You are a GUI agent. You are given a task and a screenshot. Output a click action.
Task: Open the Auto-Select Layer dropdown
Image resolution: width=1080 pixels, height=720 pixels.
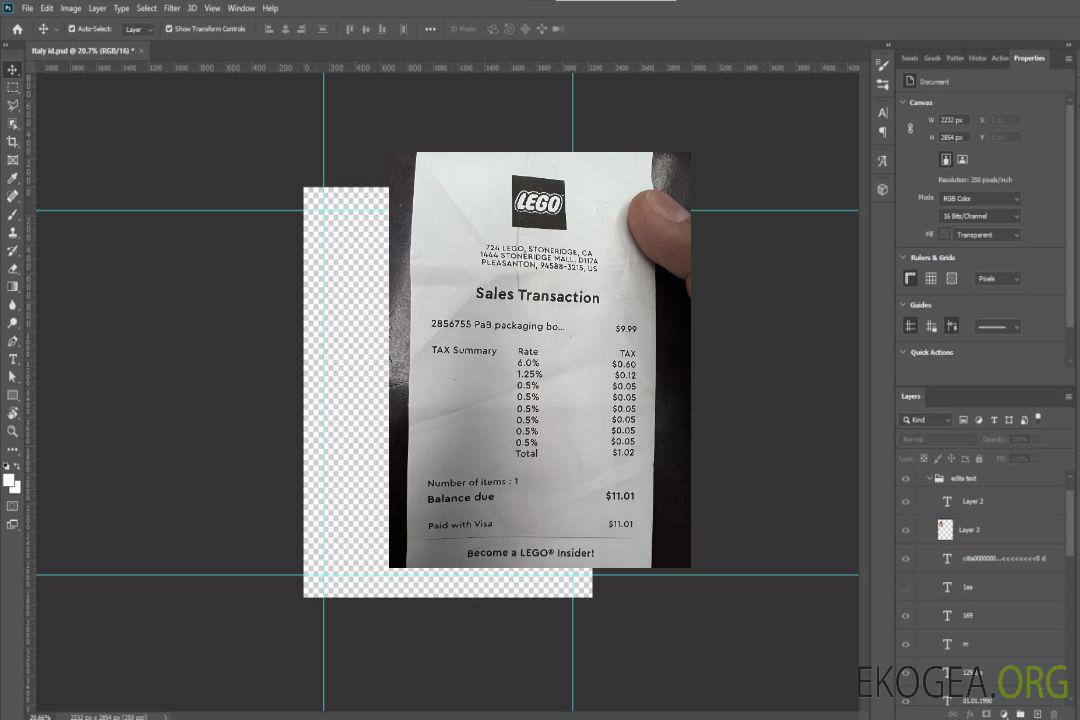click(x=138, y=29)
